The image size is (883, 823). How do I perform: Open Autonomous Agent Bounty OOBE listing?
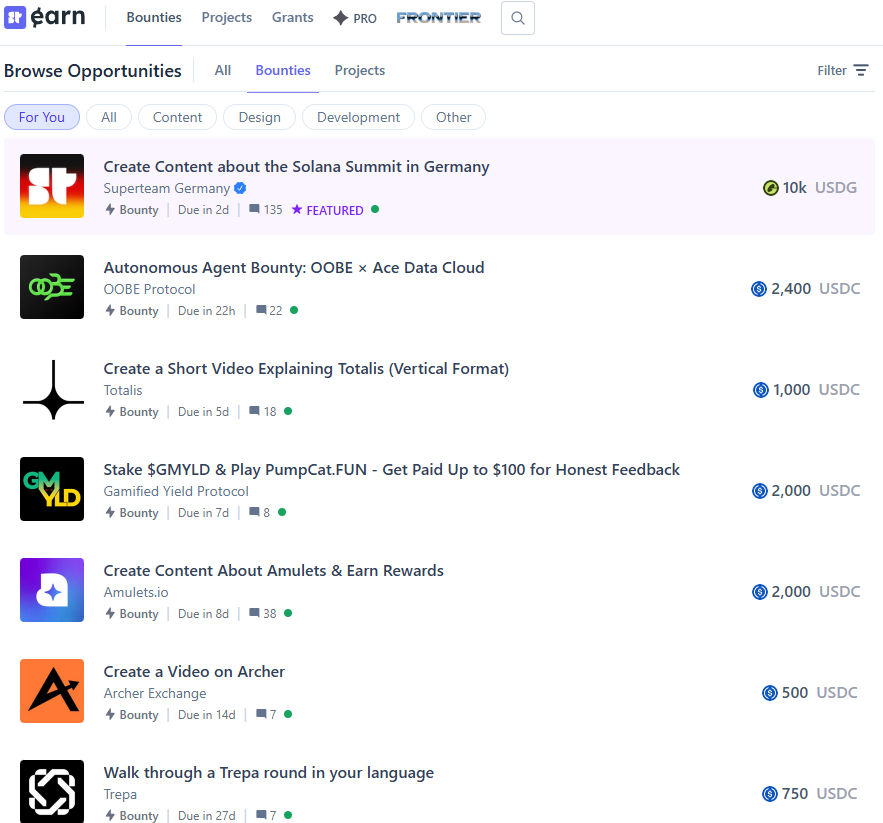tap(294, 268)
